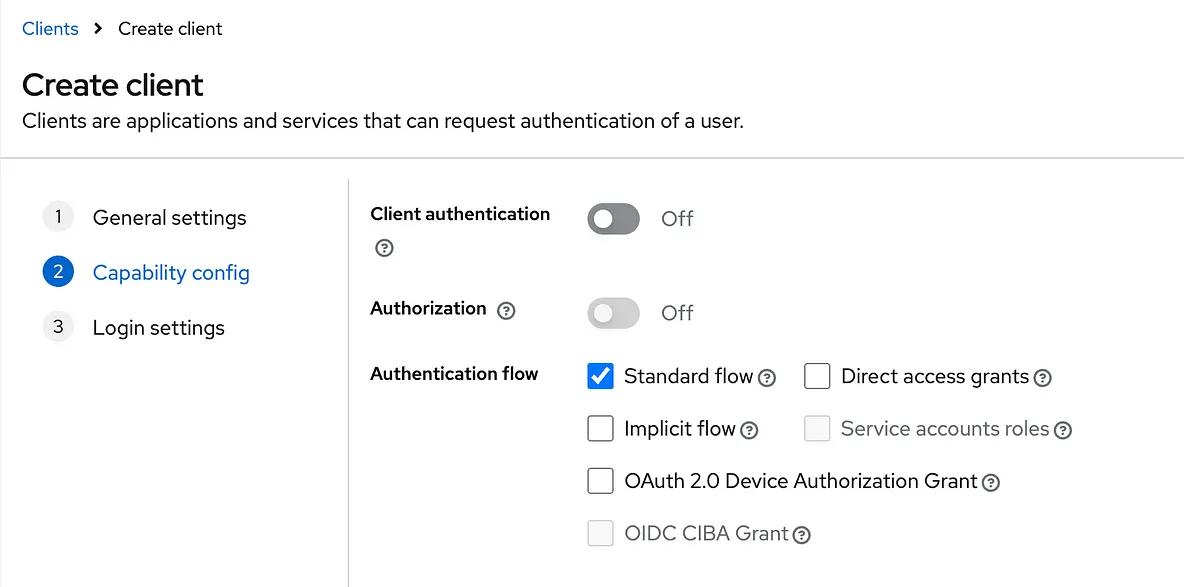Screen dimensions: 1184x587
Task: Open Service accounts roles help icon
Action: [x=1063, y=431]
